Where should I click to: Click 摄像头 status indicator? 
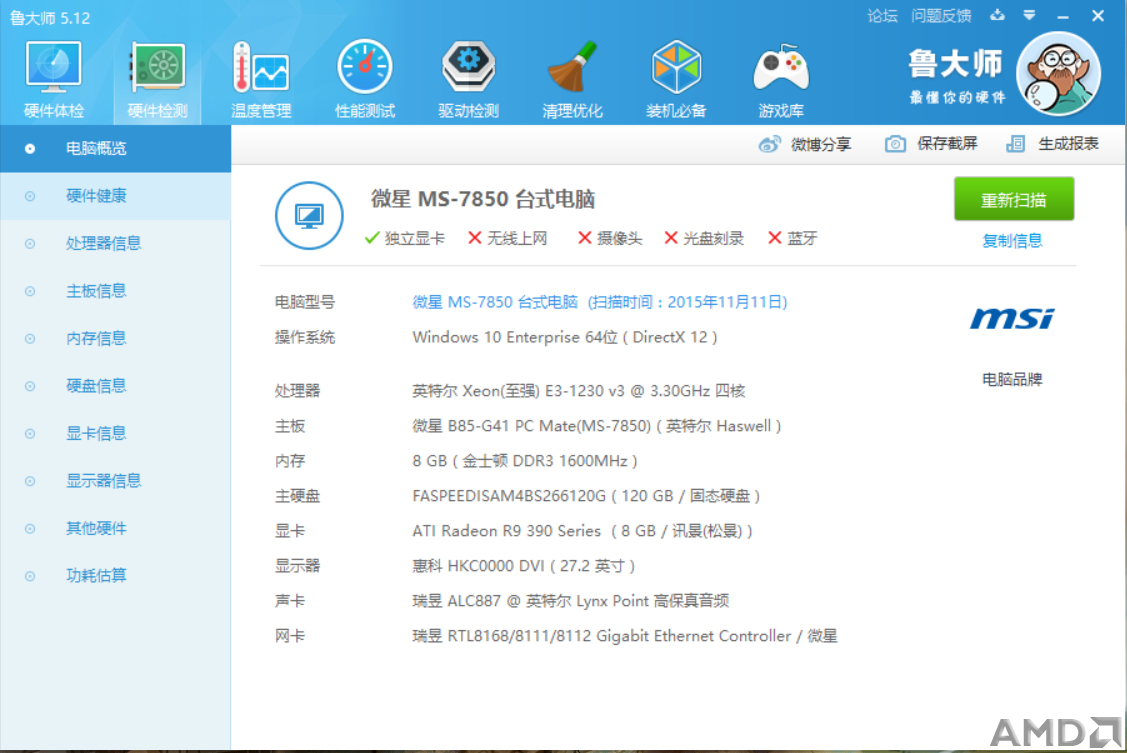point(610,238)
